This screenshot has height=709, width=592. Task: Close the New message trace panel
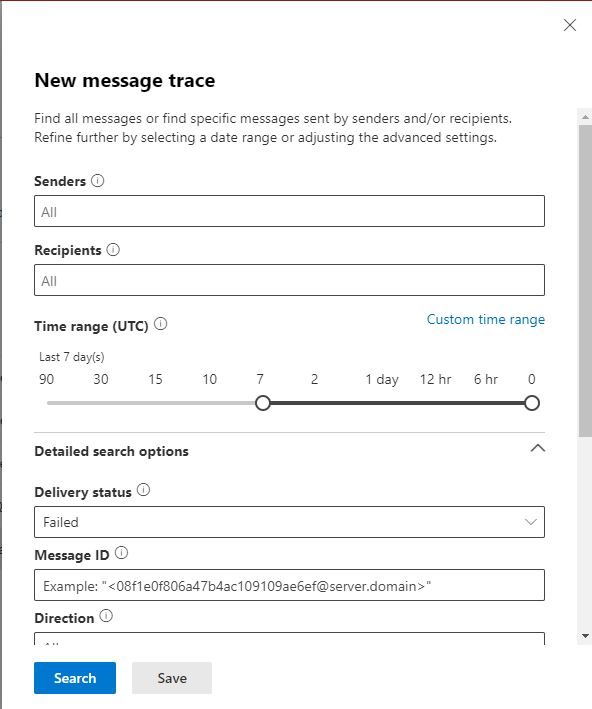point(570,25)
